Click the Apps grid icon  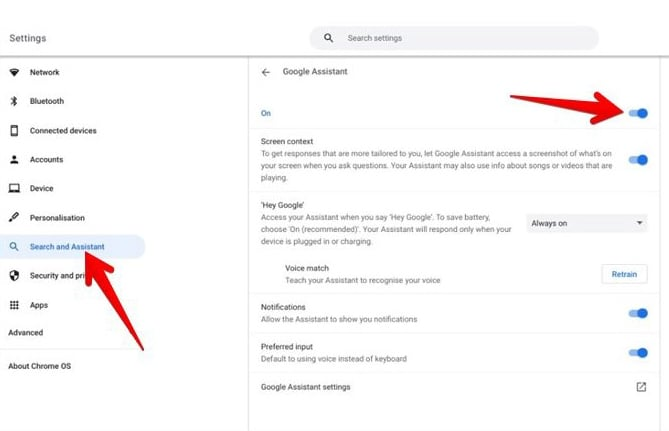click(x=14, y=305)
